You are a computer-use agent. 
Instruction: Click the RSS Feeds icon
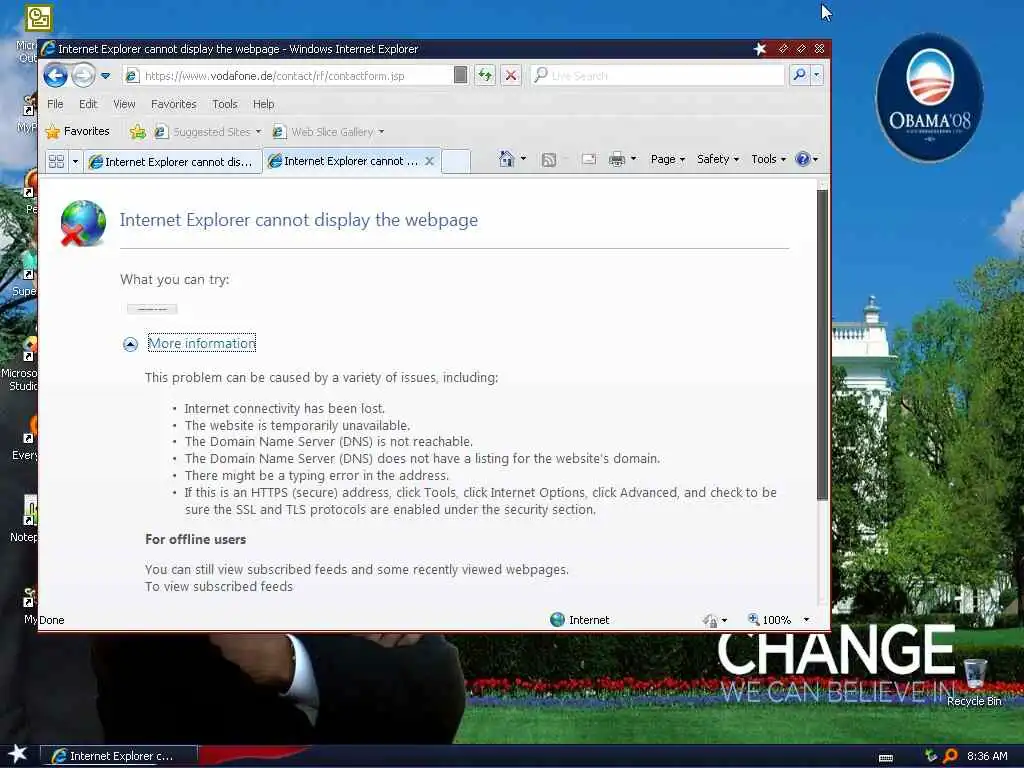click(x=549, y=160)
